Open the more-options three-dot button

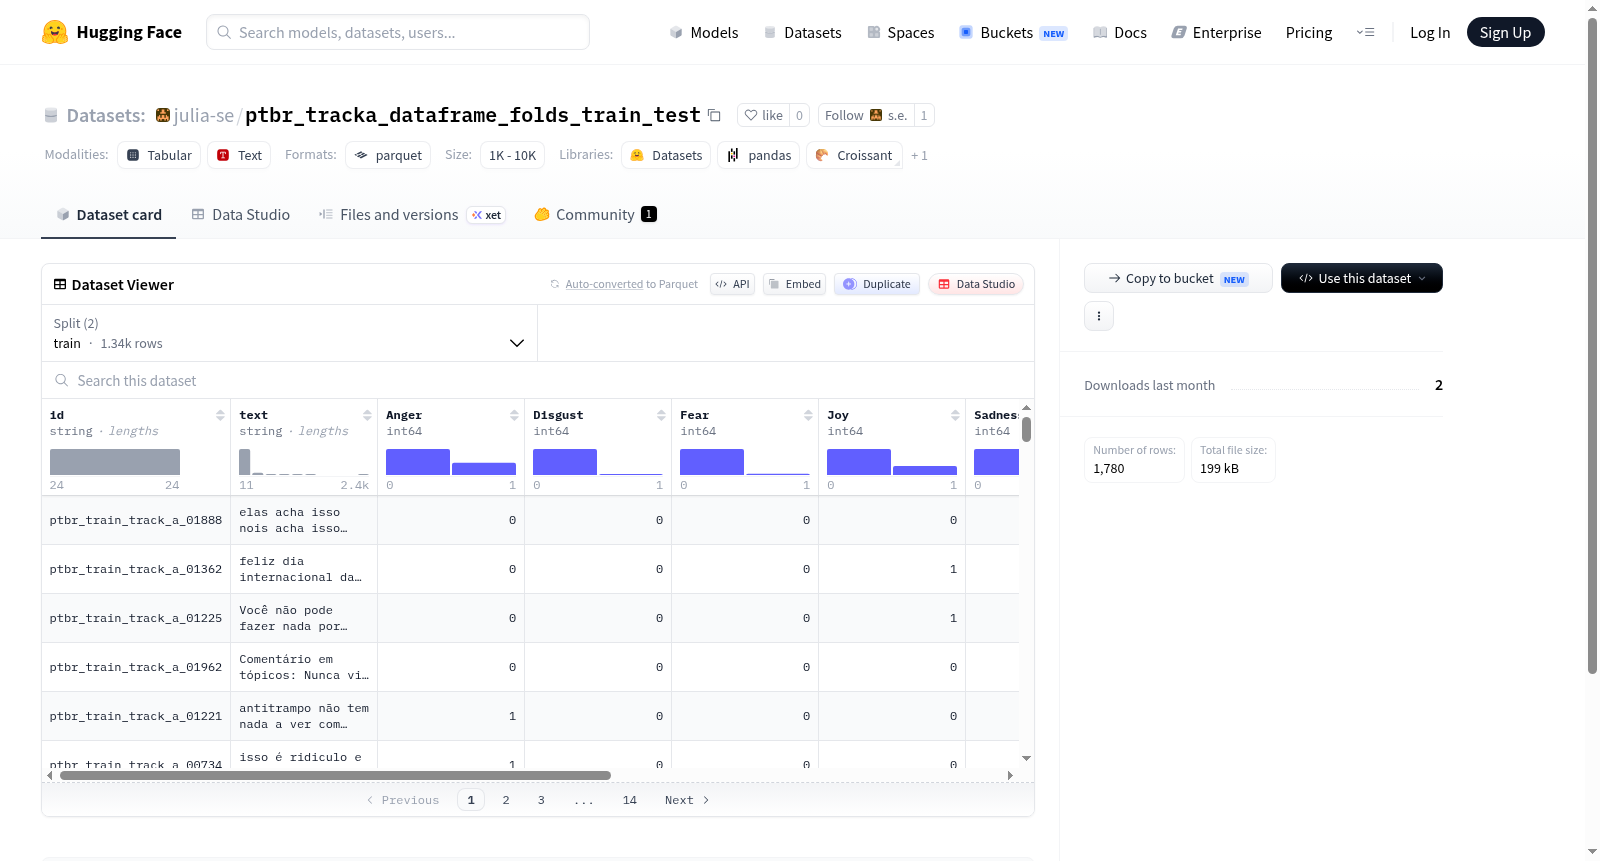1099,316
